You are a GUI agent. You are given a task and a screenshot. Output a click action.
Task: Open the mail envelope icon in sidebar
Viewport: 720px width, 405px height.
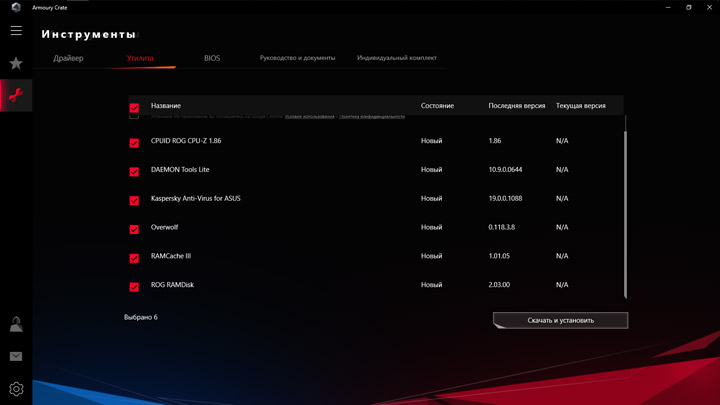(x=16, y=356)
